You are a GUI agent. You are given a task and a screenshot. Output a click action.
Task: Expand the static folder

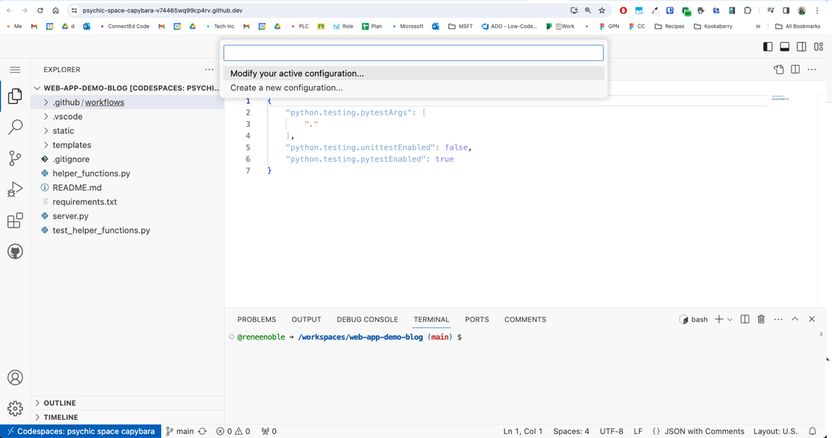[127, 131]
